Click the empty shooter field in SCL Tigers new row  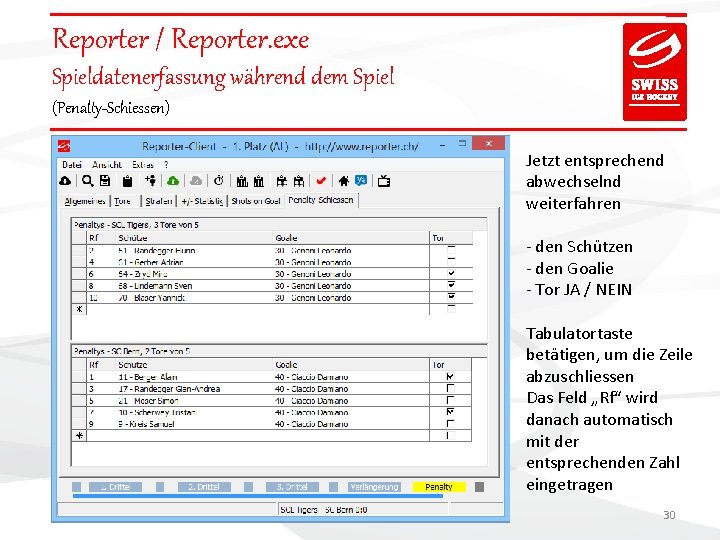click(194, 309)
